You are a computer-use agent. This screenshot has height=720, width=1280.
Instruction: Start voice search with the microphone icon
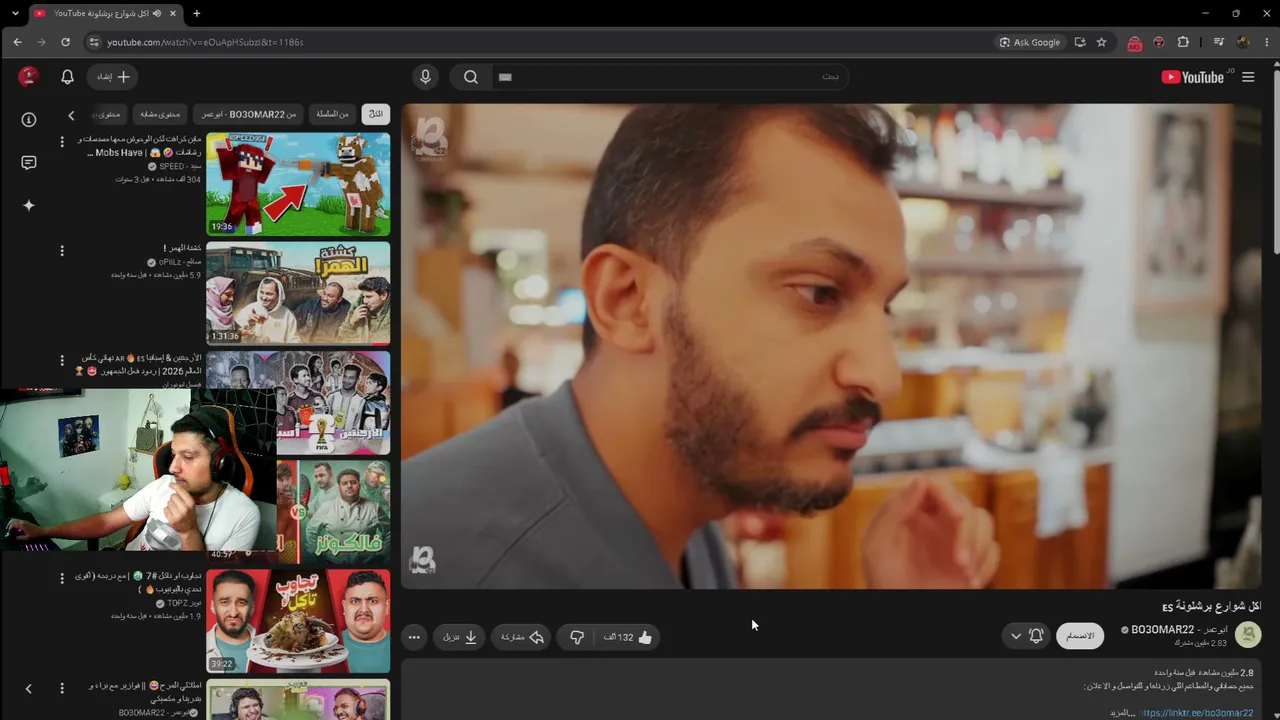coord(425,77)
